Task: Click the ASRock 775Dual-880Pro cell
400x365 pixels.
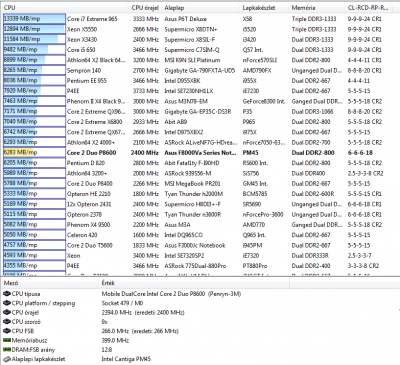Action: click(x=195, y=266)
